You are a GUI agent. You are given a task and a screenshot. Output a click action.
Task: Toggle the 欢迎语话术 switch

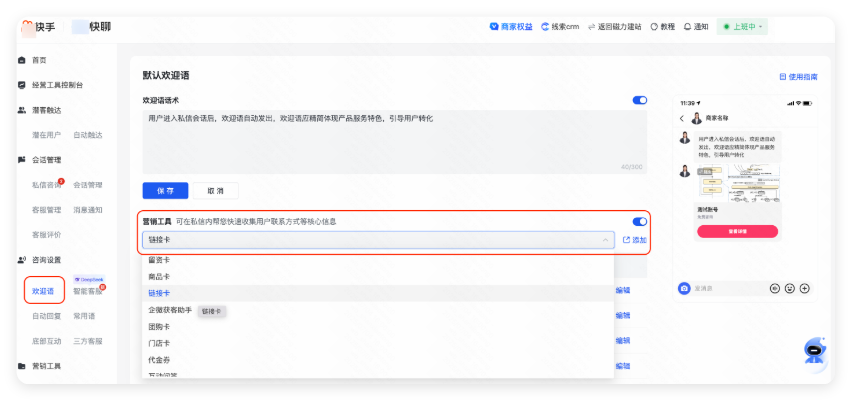click(639, 100)
